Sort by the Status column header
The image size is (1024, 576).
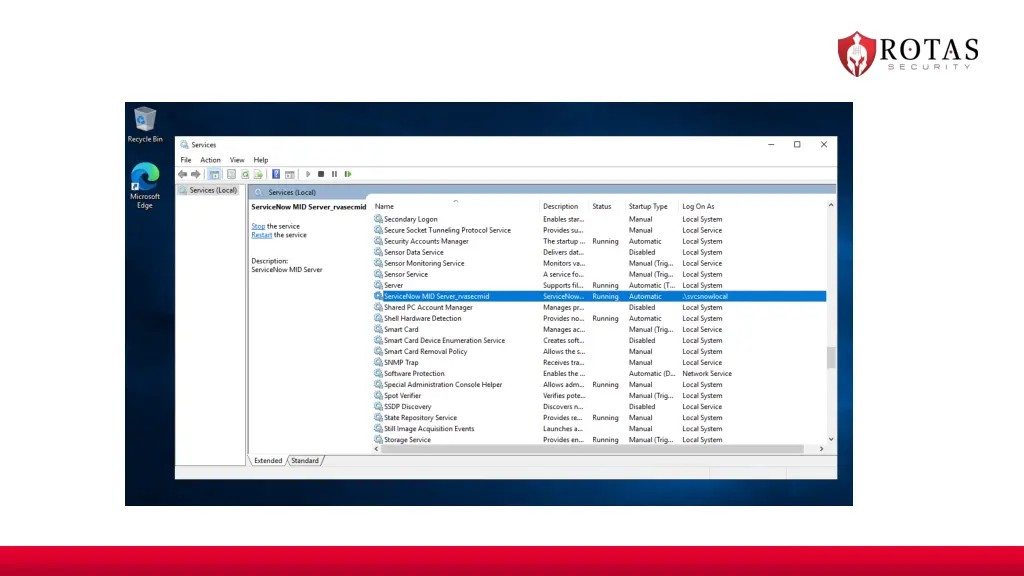607,206
